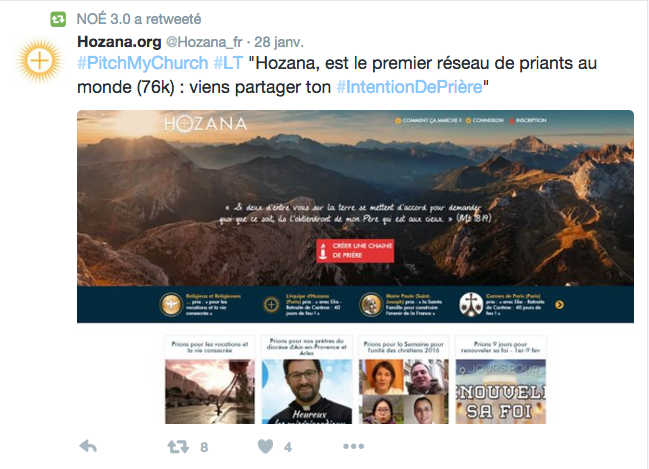Retweet this Hozana.org tweet
This screenshot has width=649, height=469.
[x=178, y=447]
